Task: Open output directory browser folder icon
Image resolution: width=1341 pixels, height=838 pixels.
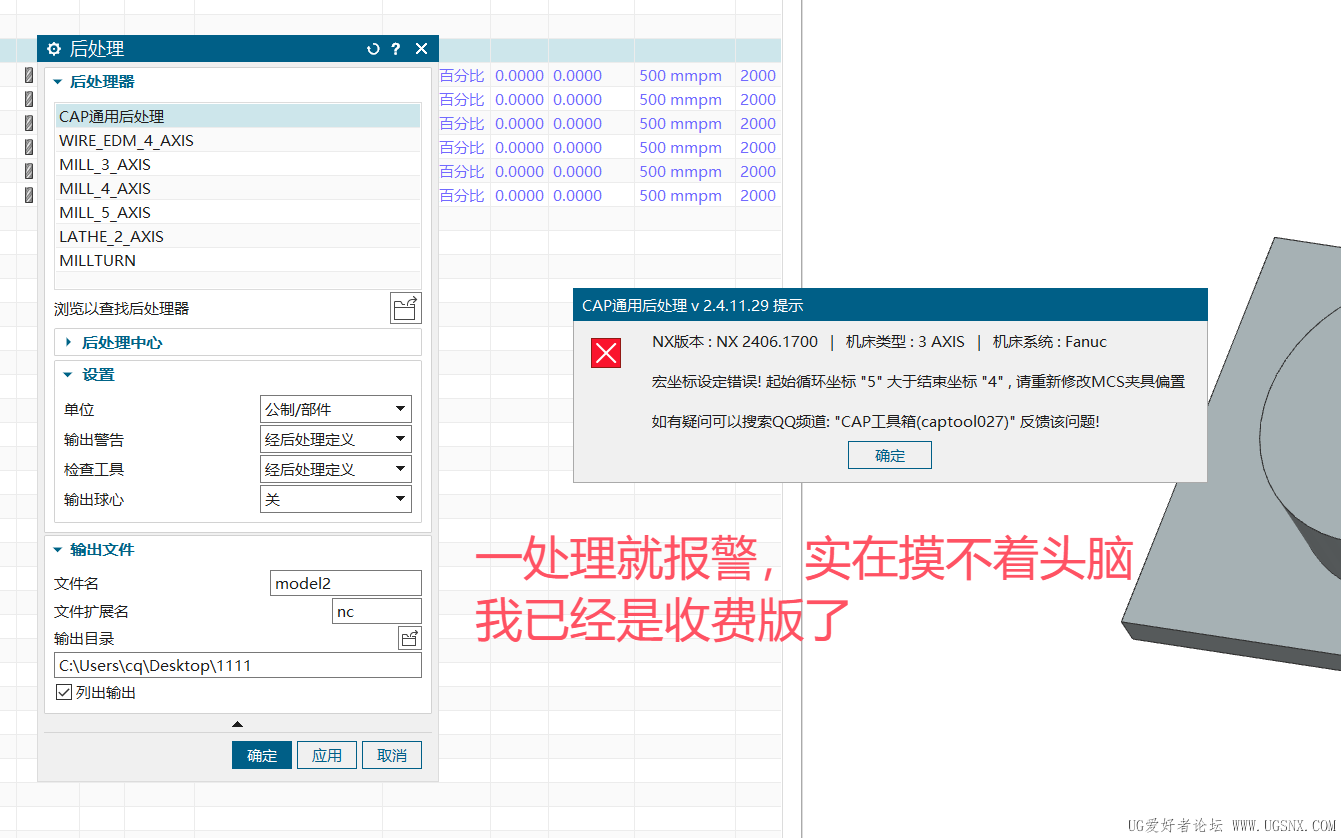Action: [409, 637]
